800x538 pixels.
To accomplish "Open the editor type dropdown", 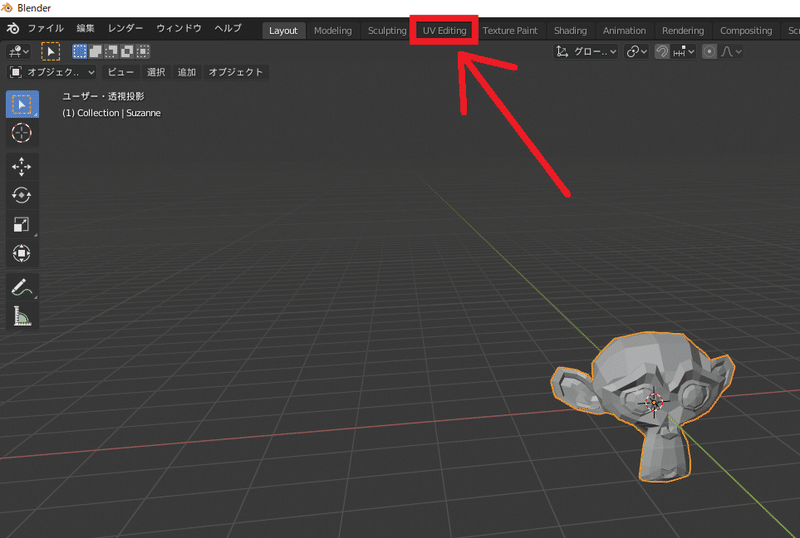I will tap(19, 52).
